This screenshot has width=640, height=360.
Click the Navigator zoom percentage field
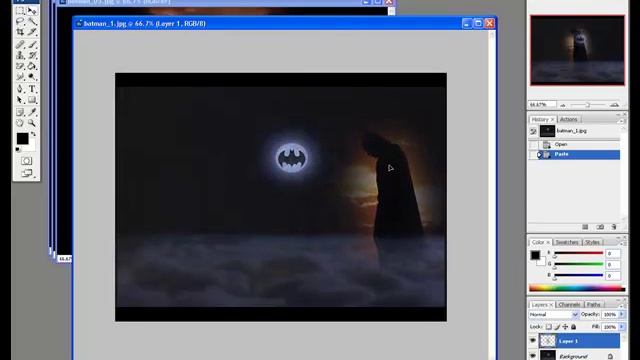click(542, 105)
